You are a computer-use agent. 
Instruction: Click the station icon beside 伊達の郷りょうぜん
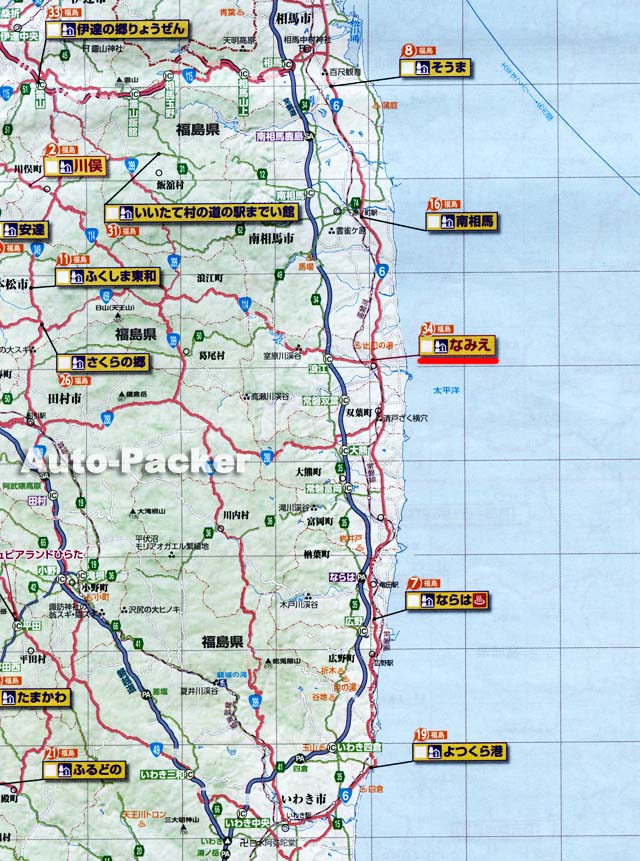click(68, 30)
